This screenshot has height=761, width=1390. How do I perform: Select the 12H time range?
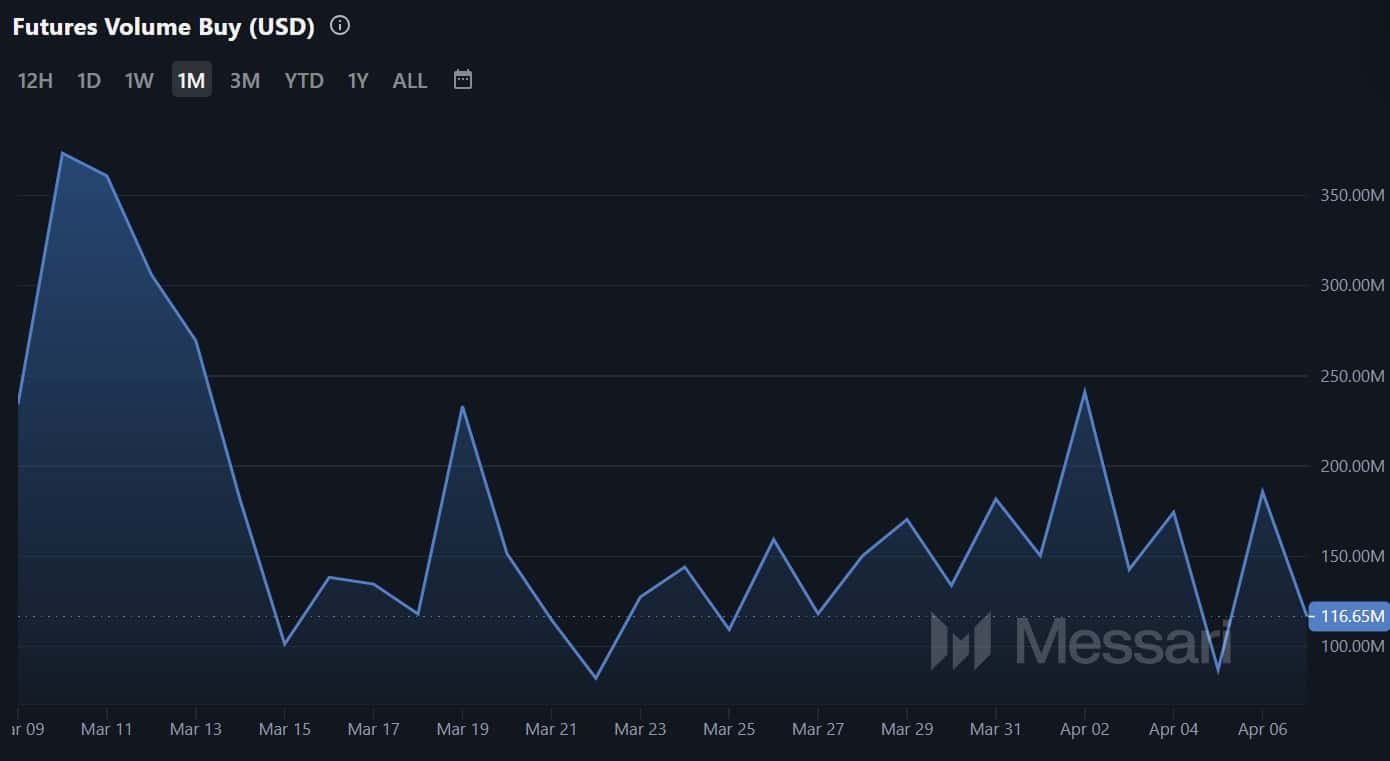tap(35, 81)
